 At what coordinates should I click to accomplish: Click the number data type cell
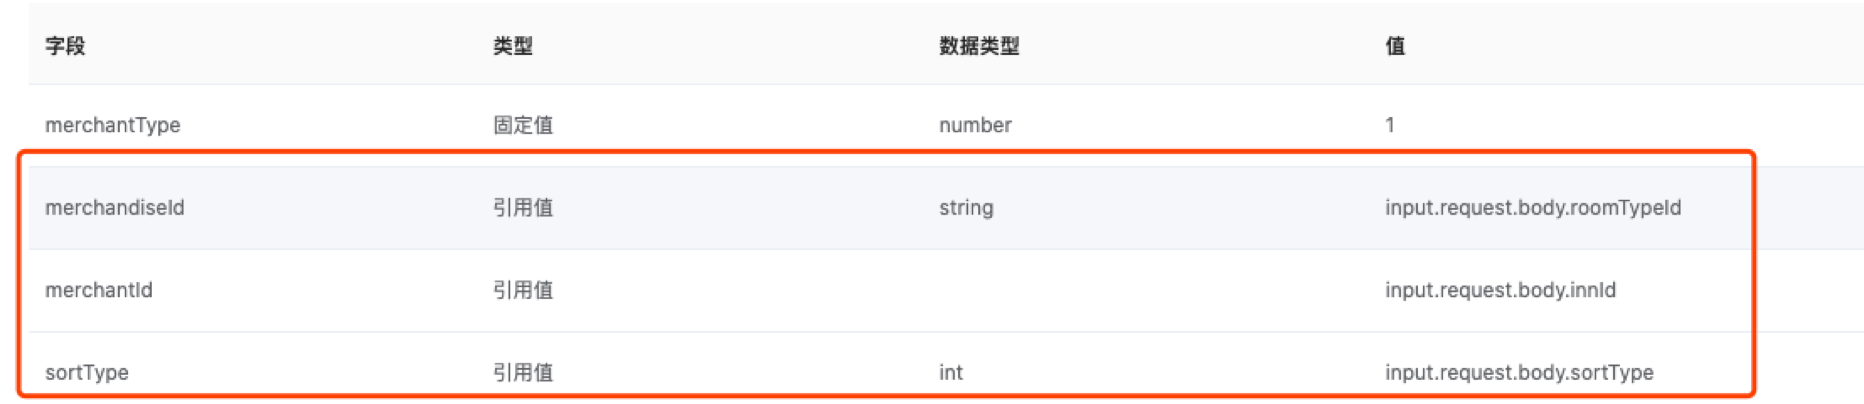point(975,125)
